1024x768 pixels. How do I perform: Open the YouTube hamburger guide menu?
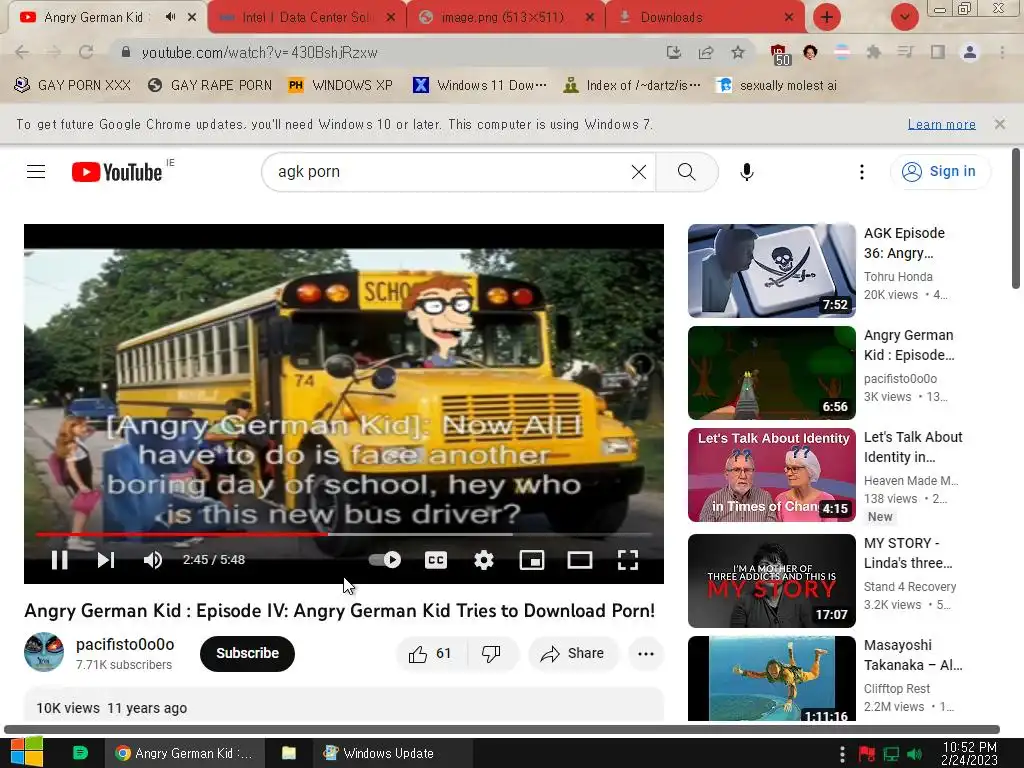36,172
